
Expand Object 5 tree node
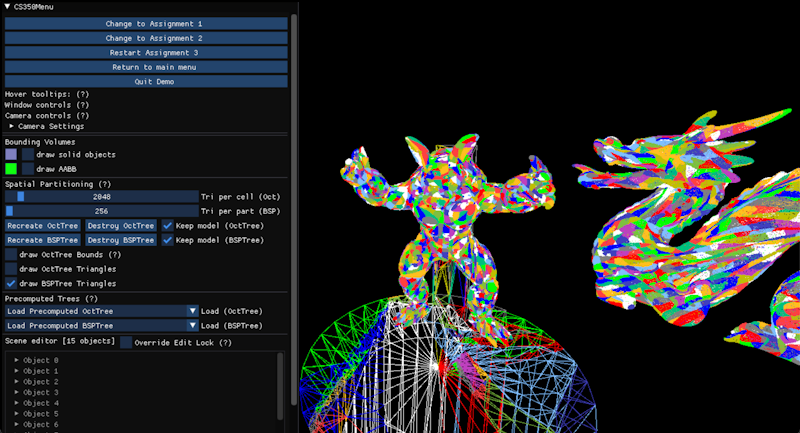(x=16, y=414)
